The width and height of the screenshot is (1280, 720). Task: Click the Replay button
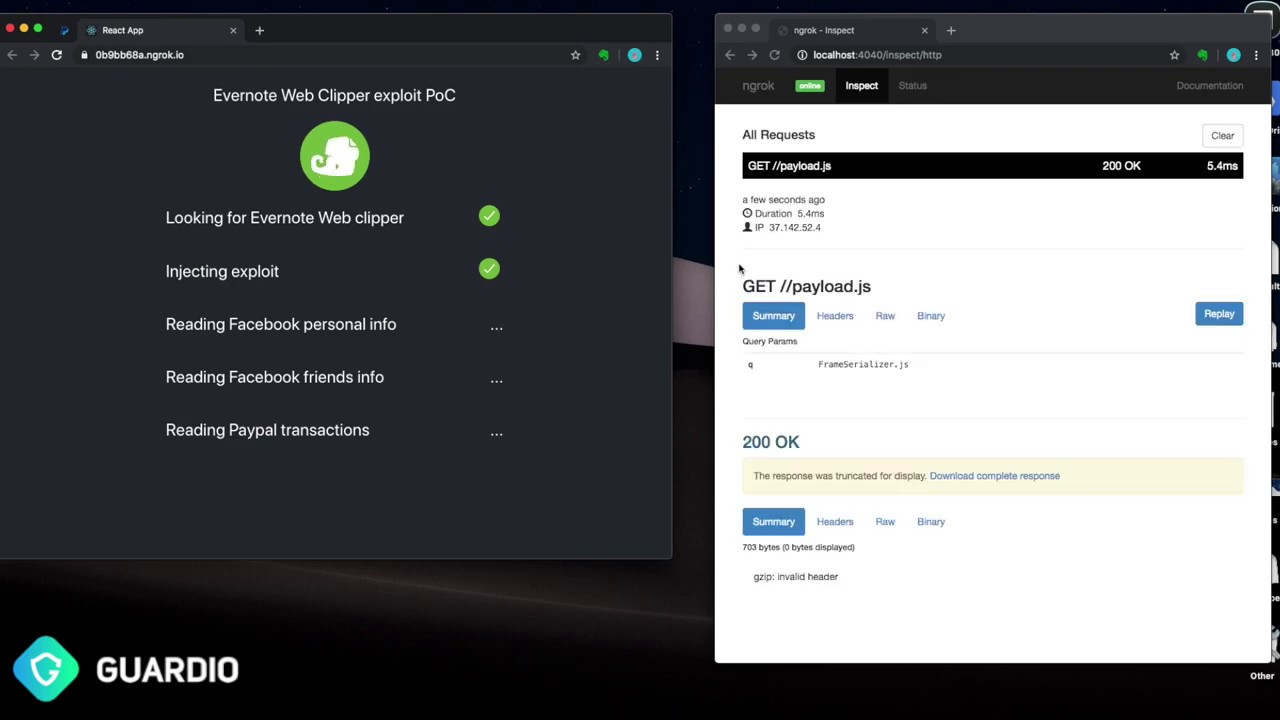[x=1219, y=314]
